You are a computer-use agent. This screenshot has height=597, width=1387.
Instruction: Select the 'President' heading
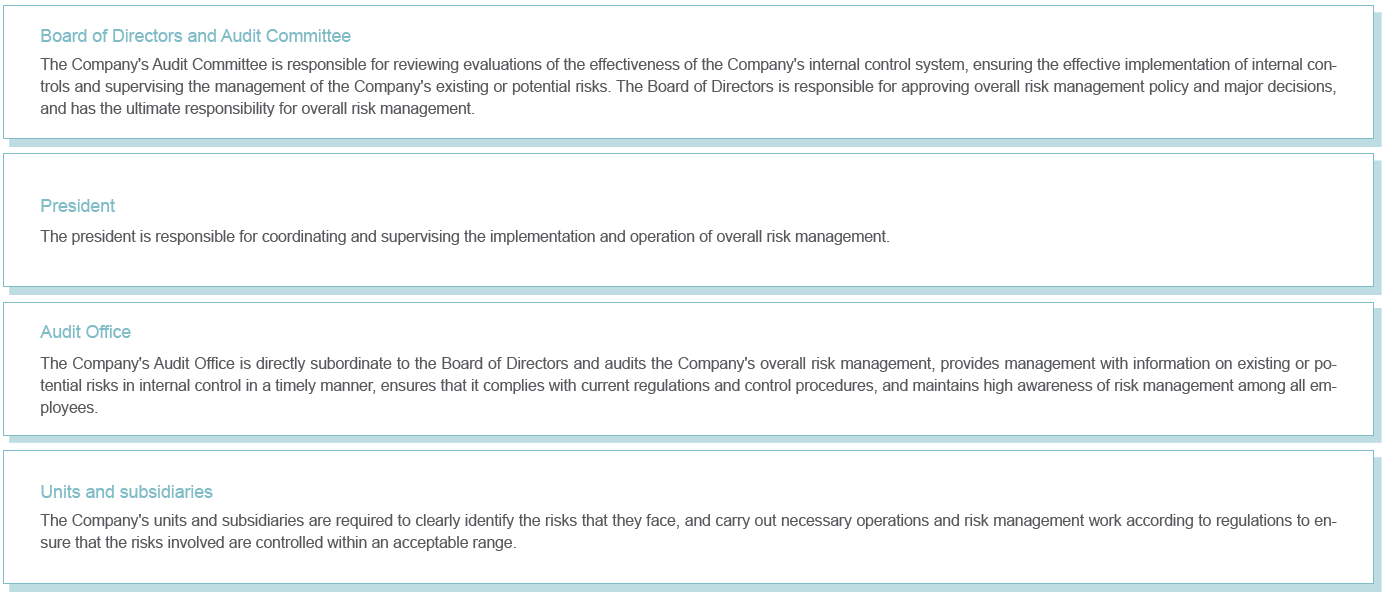(x=77, y=206)
